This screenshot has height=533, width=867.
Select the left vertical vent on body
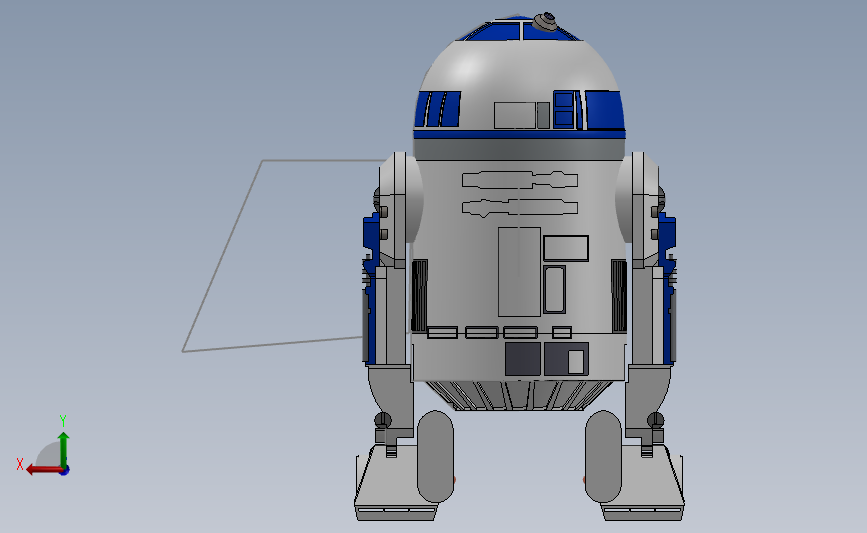pyautogui.click(x=420, y=296)
